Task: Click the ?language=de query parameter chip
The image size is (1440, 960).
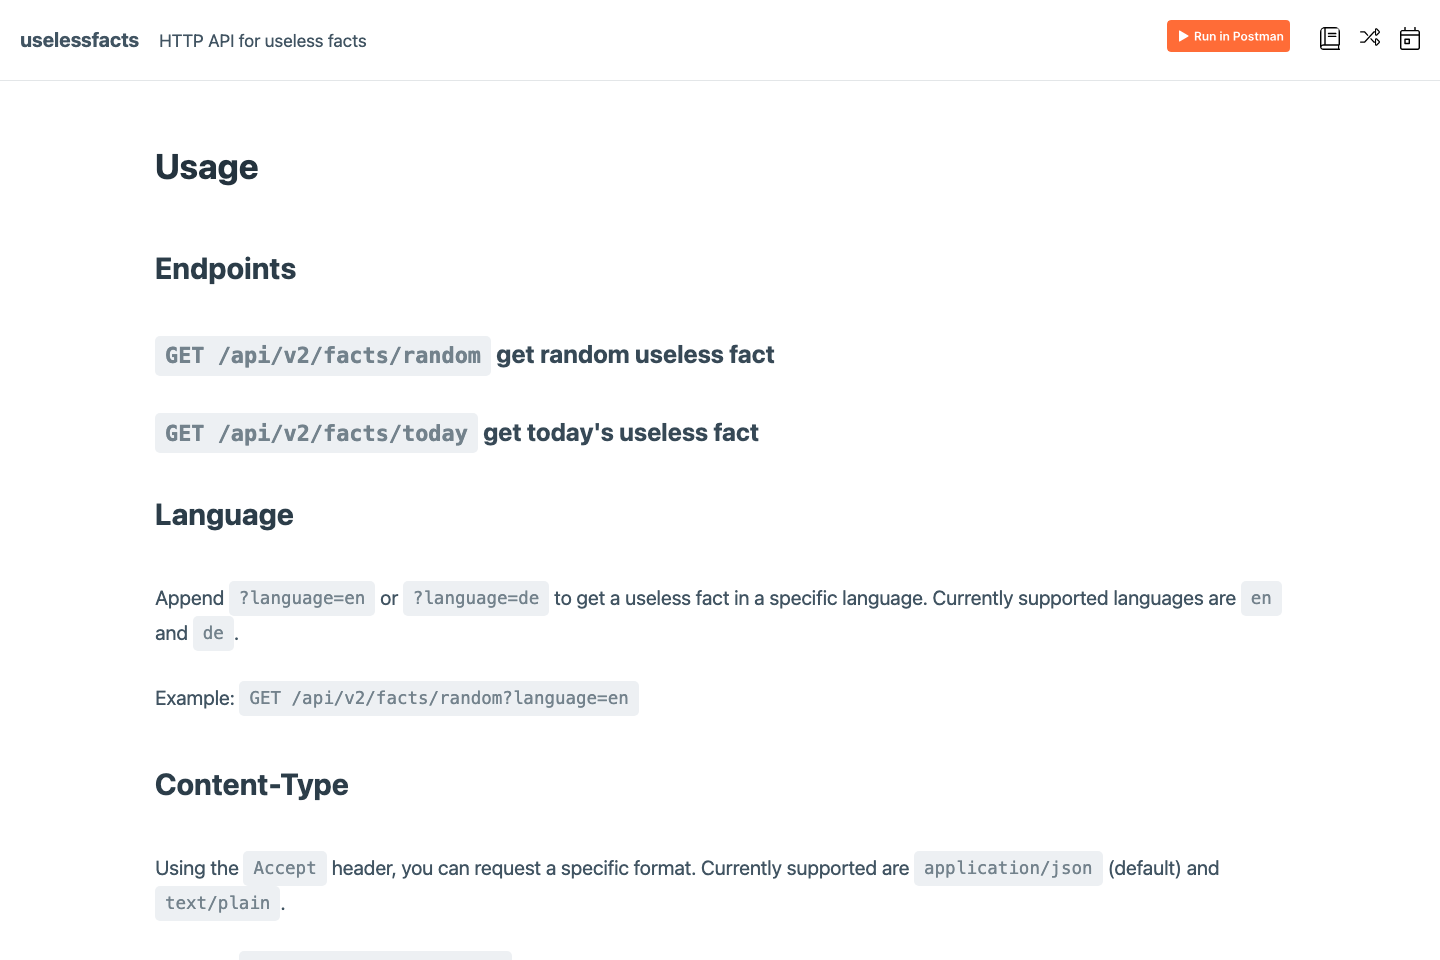Action: tap(475, 598)
